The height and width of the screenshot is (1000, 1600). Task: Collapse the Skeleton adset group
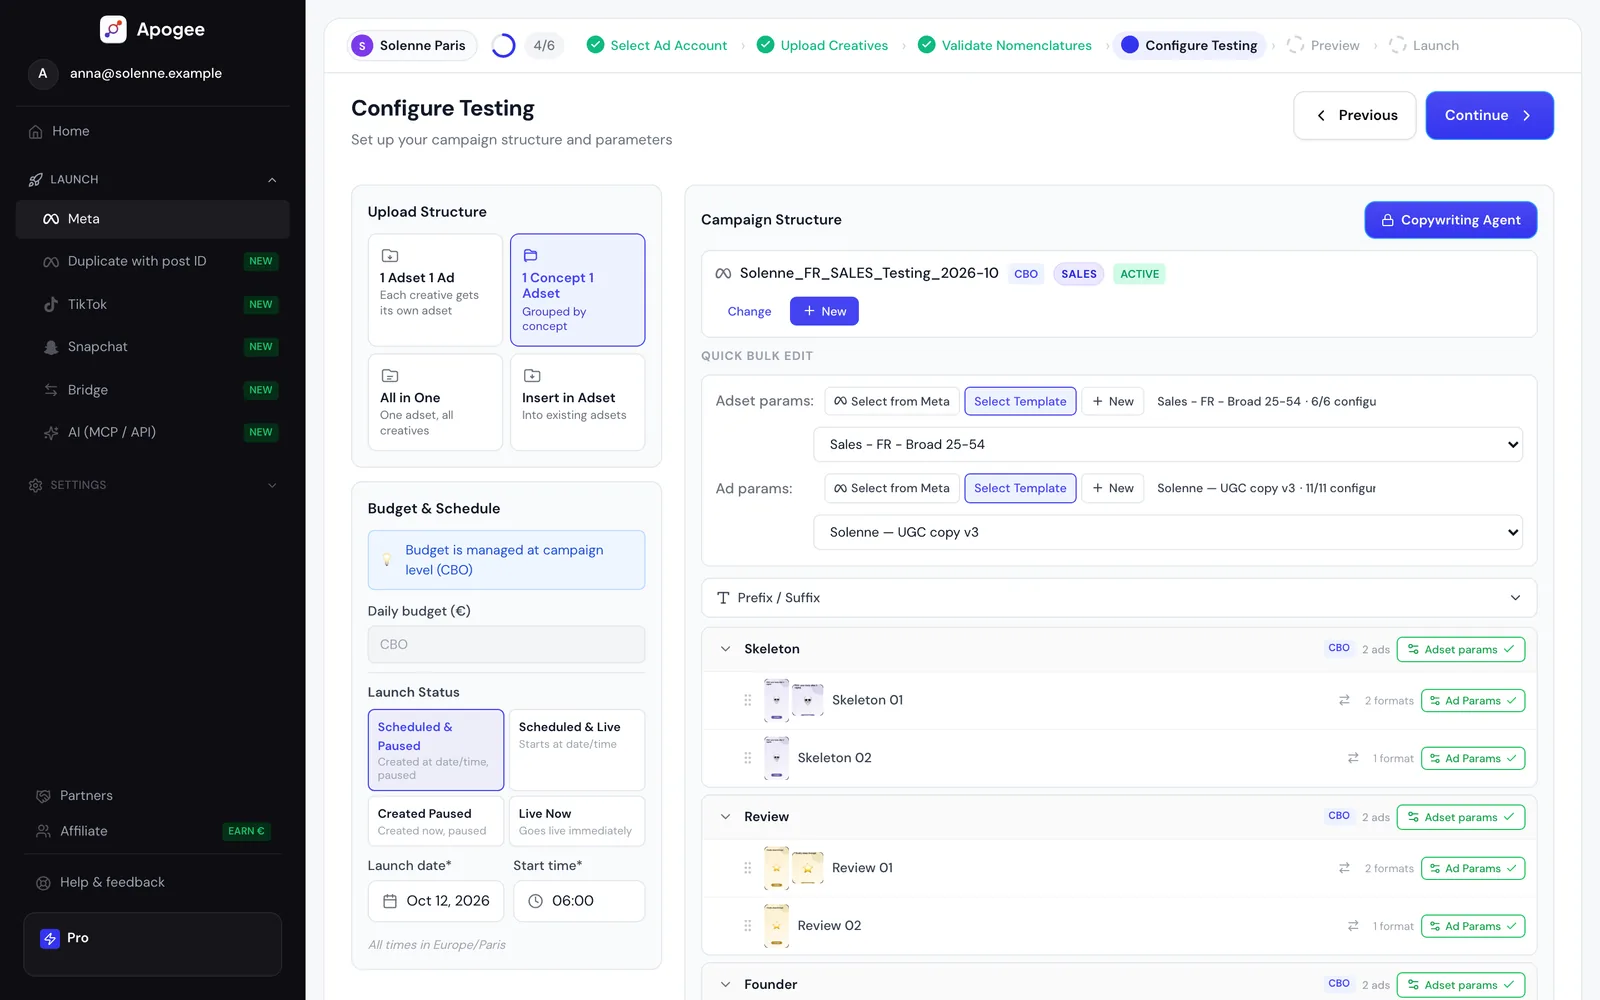pos(725,649)
